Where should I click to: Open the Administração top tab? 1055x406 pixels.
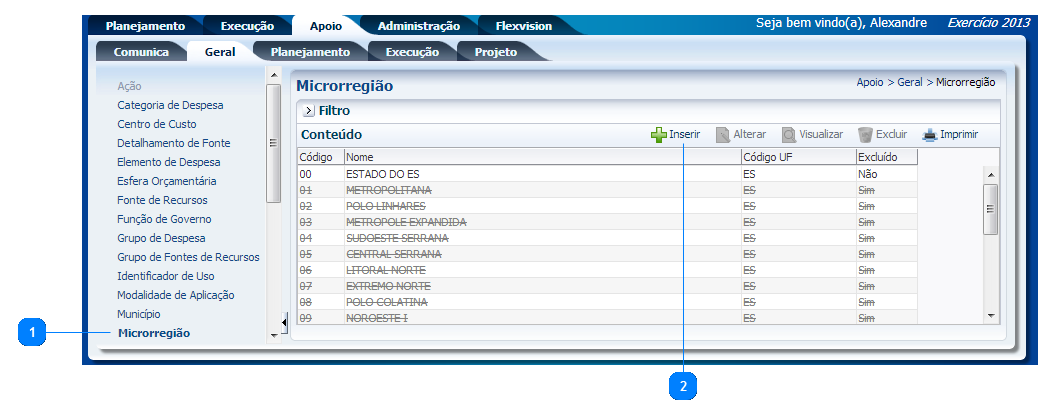418,26
